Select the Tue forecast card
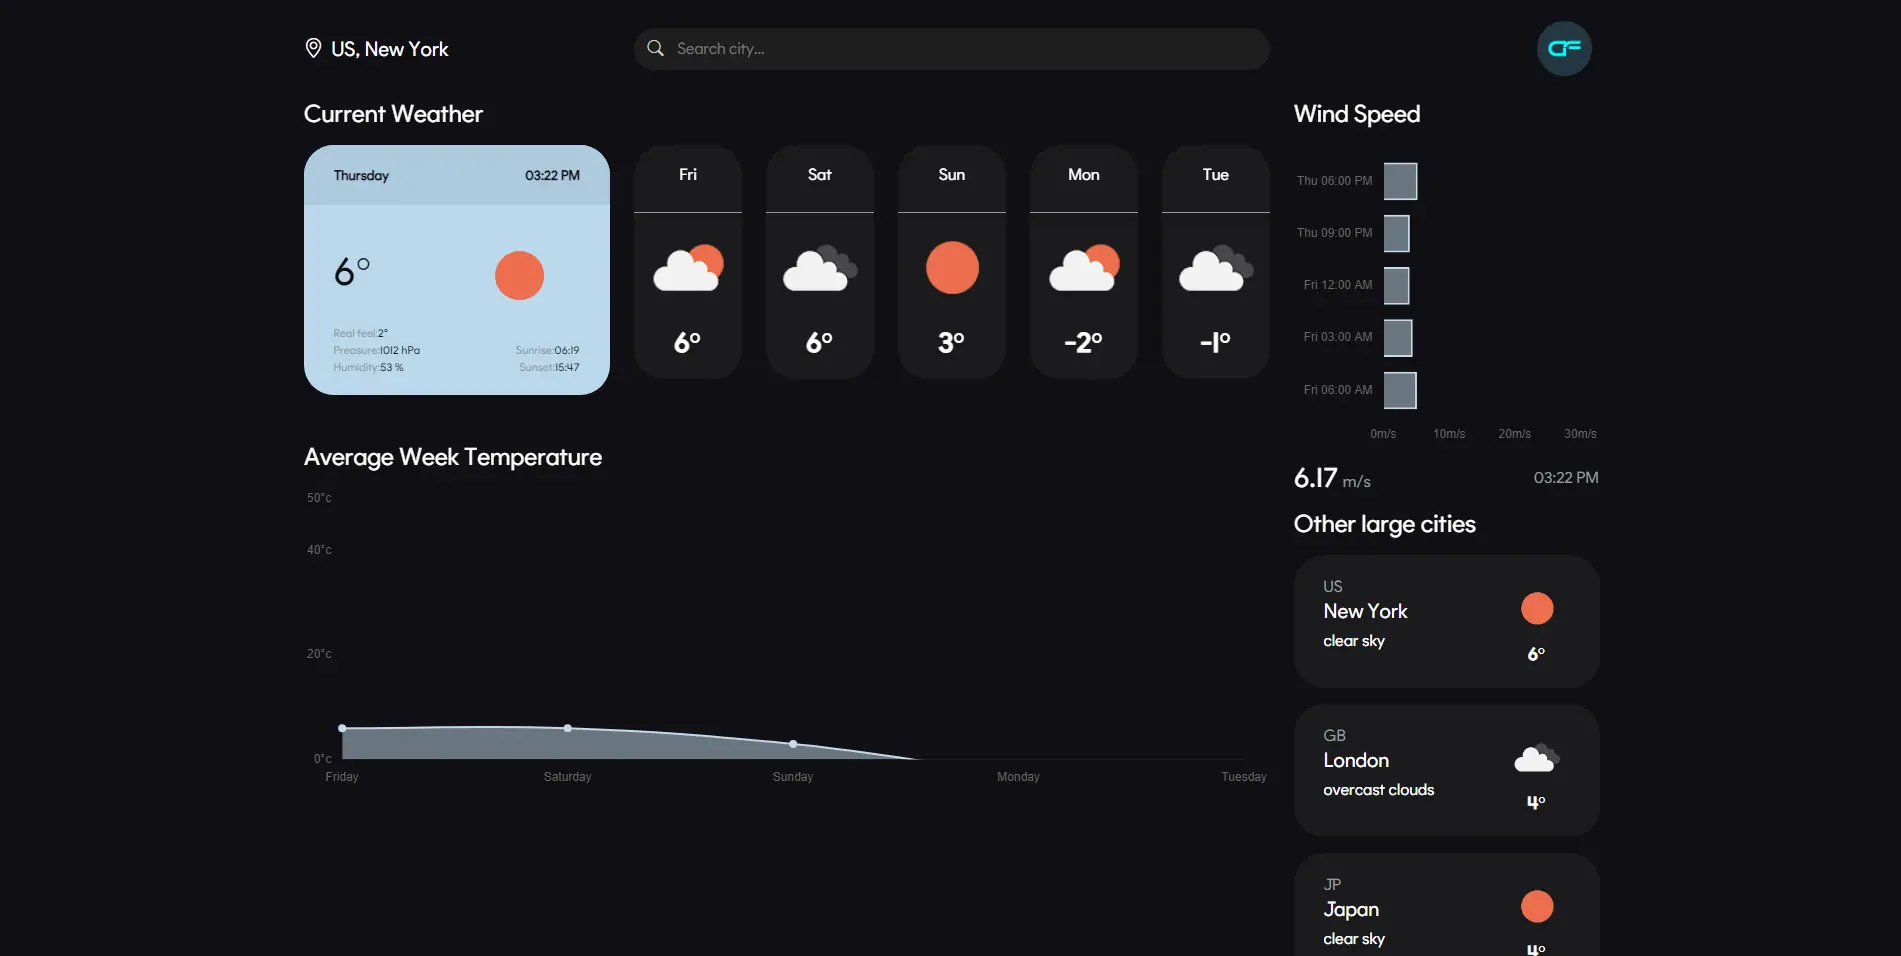 click(1216, 262)
